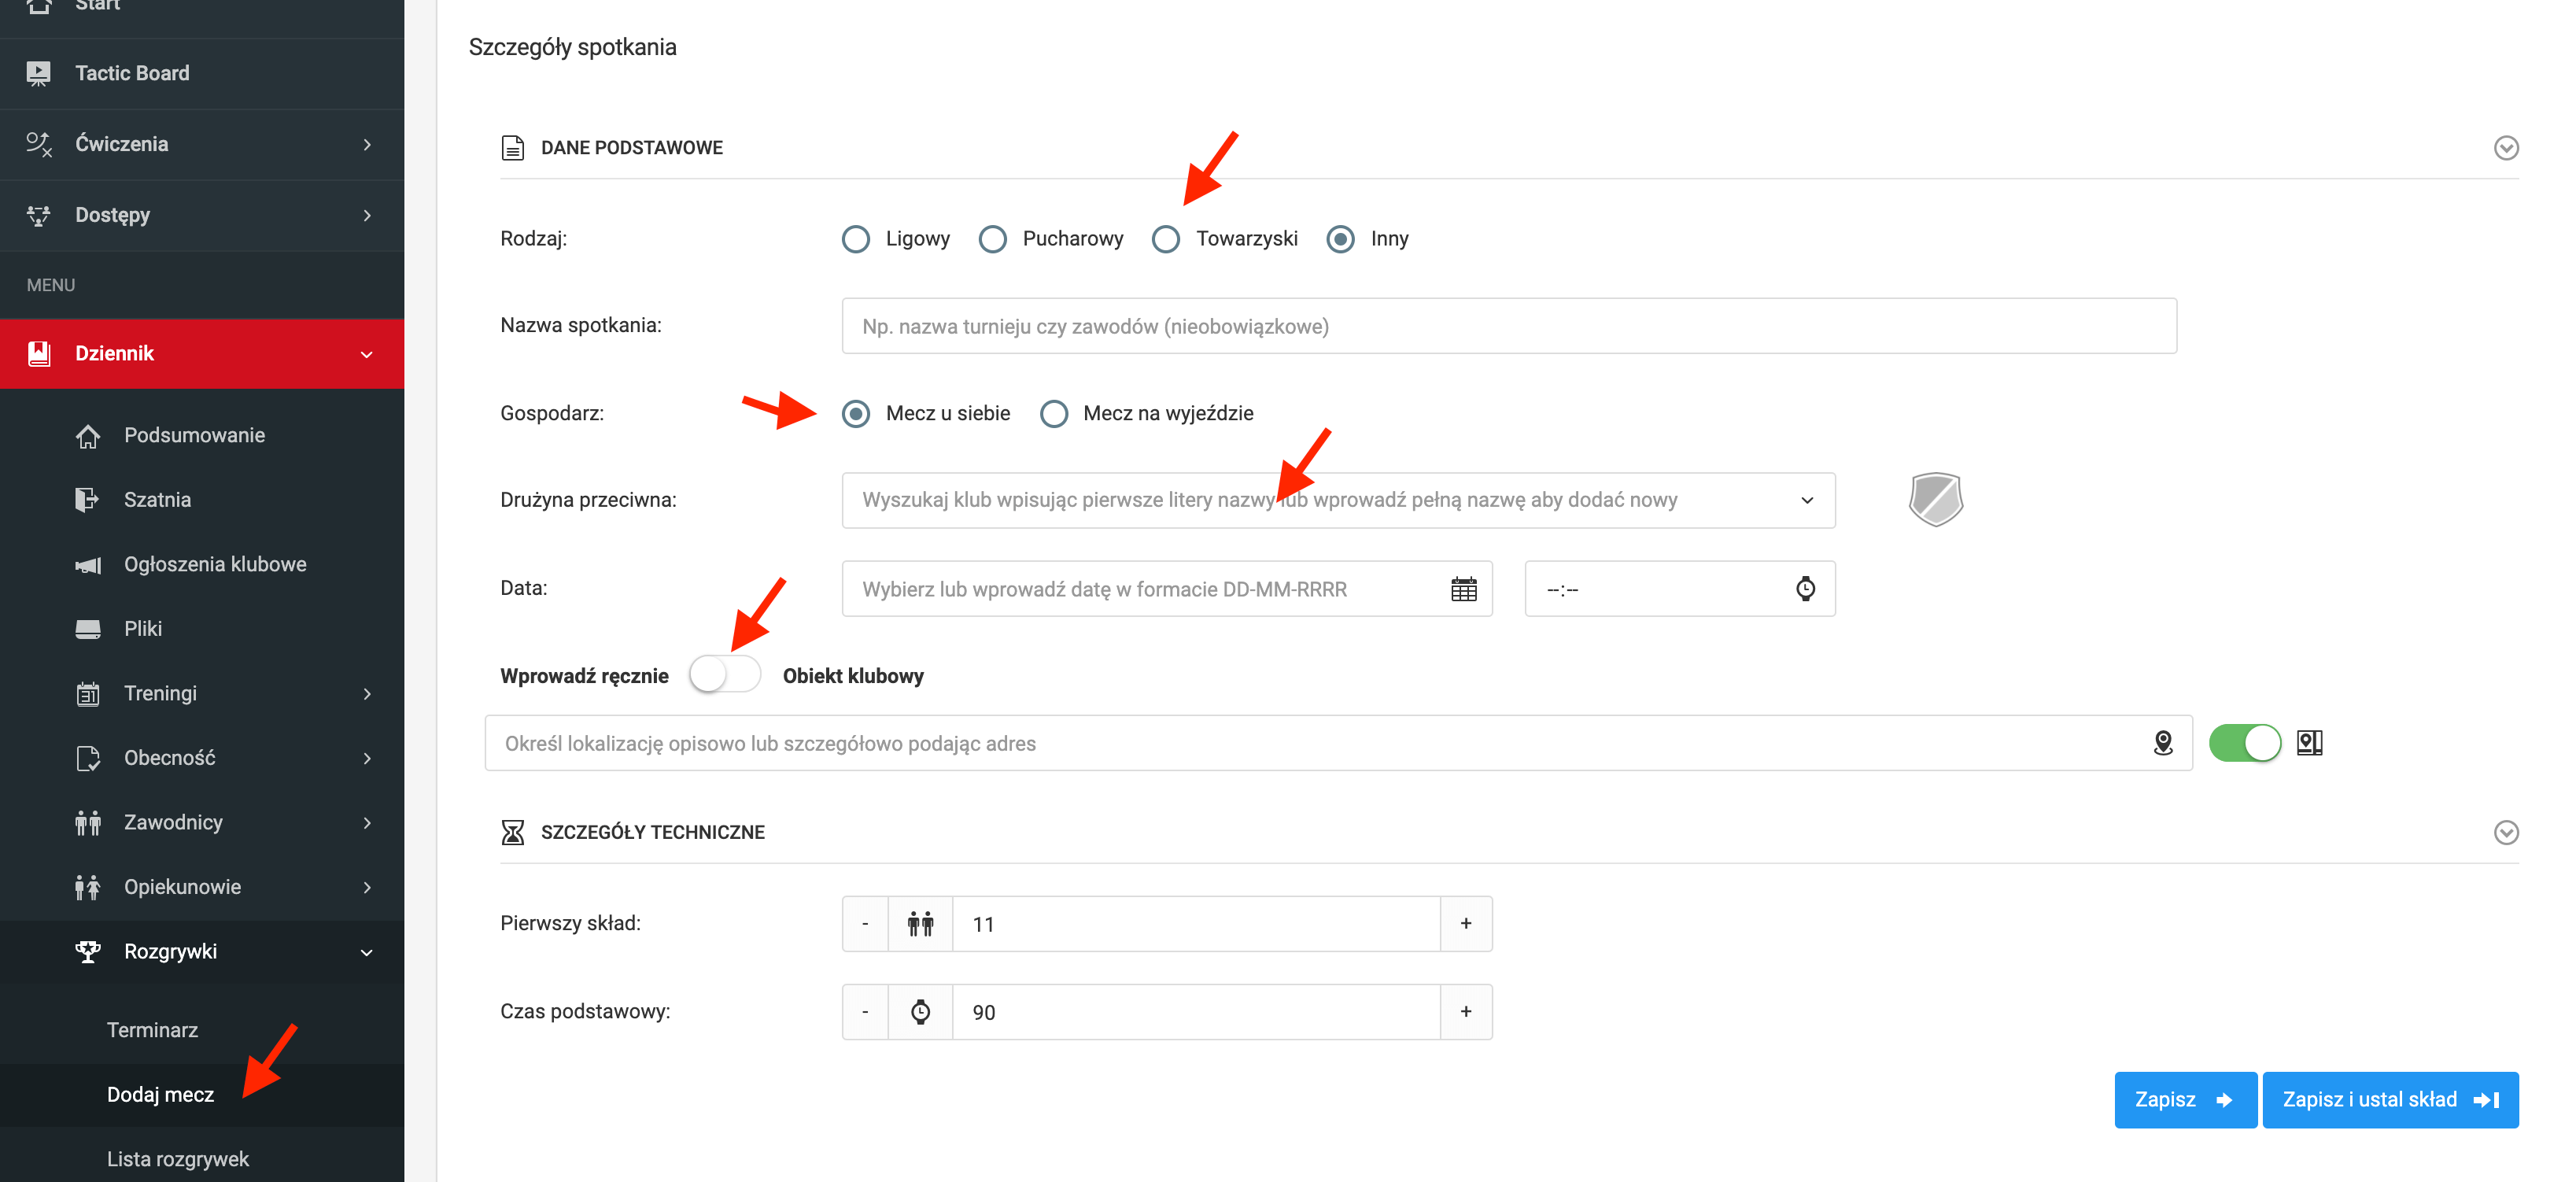Open Szatnia locker room page
The height and width of the screenshot is (1182, 2576).
[x=157, y=500]
